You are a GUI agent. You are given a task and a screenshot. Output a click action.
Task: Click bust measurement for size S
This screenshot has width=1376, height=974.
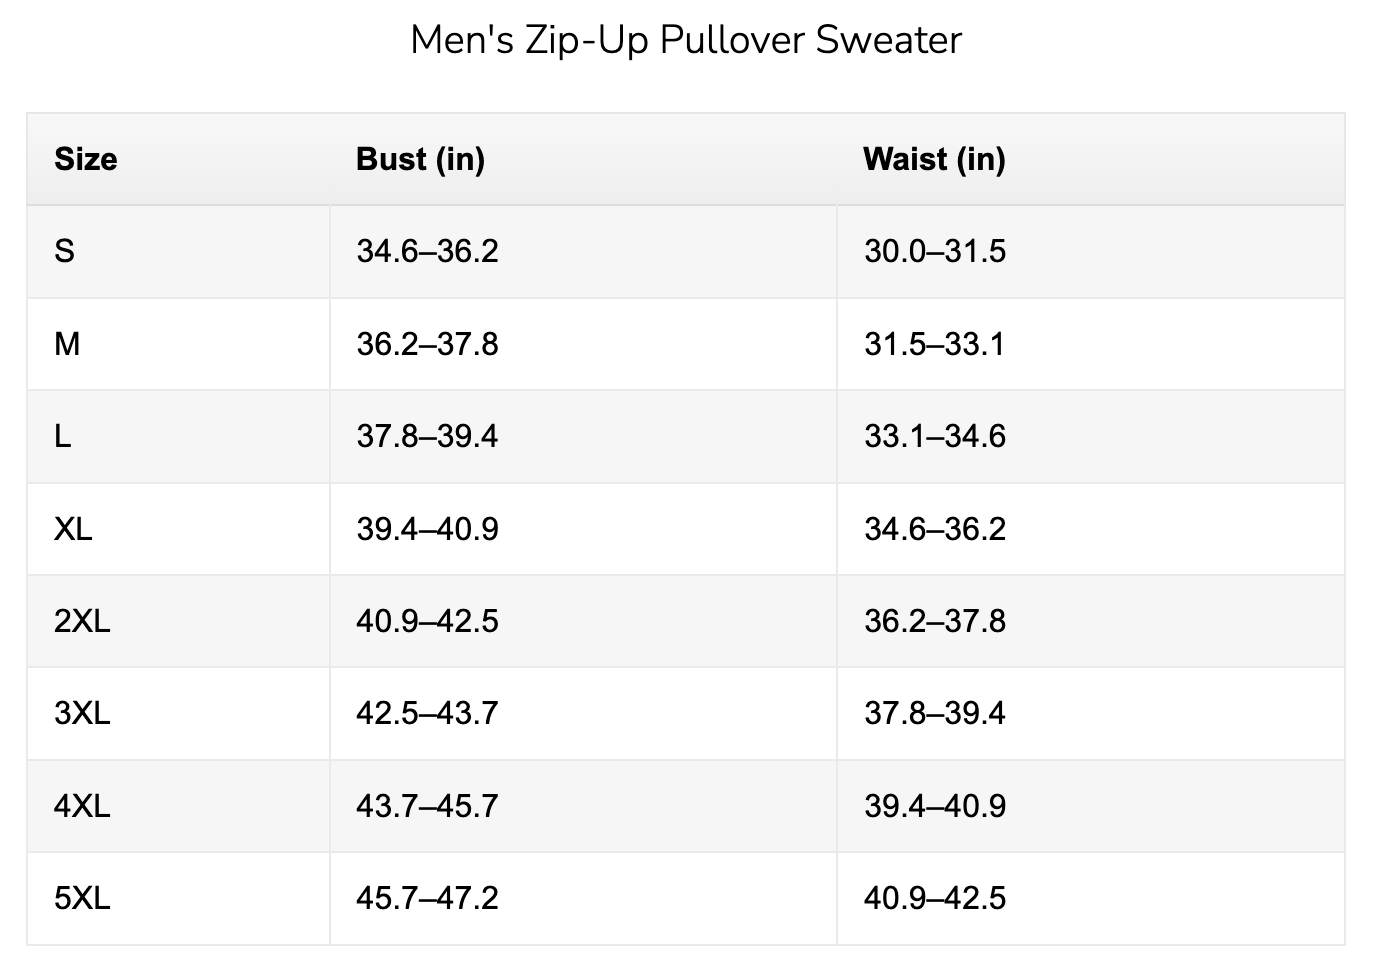427,251
